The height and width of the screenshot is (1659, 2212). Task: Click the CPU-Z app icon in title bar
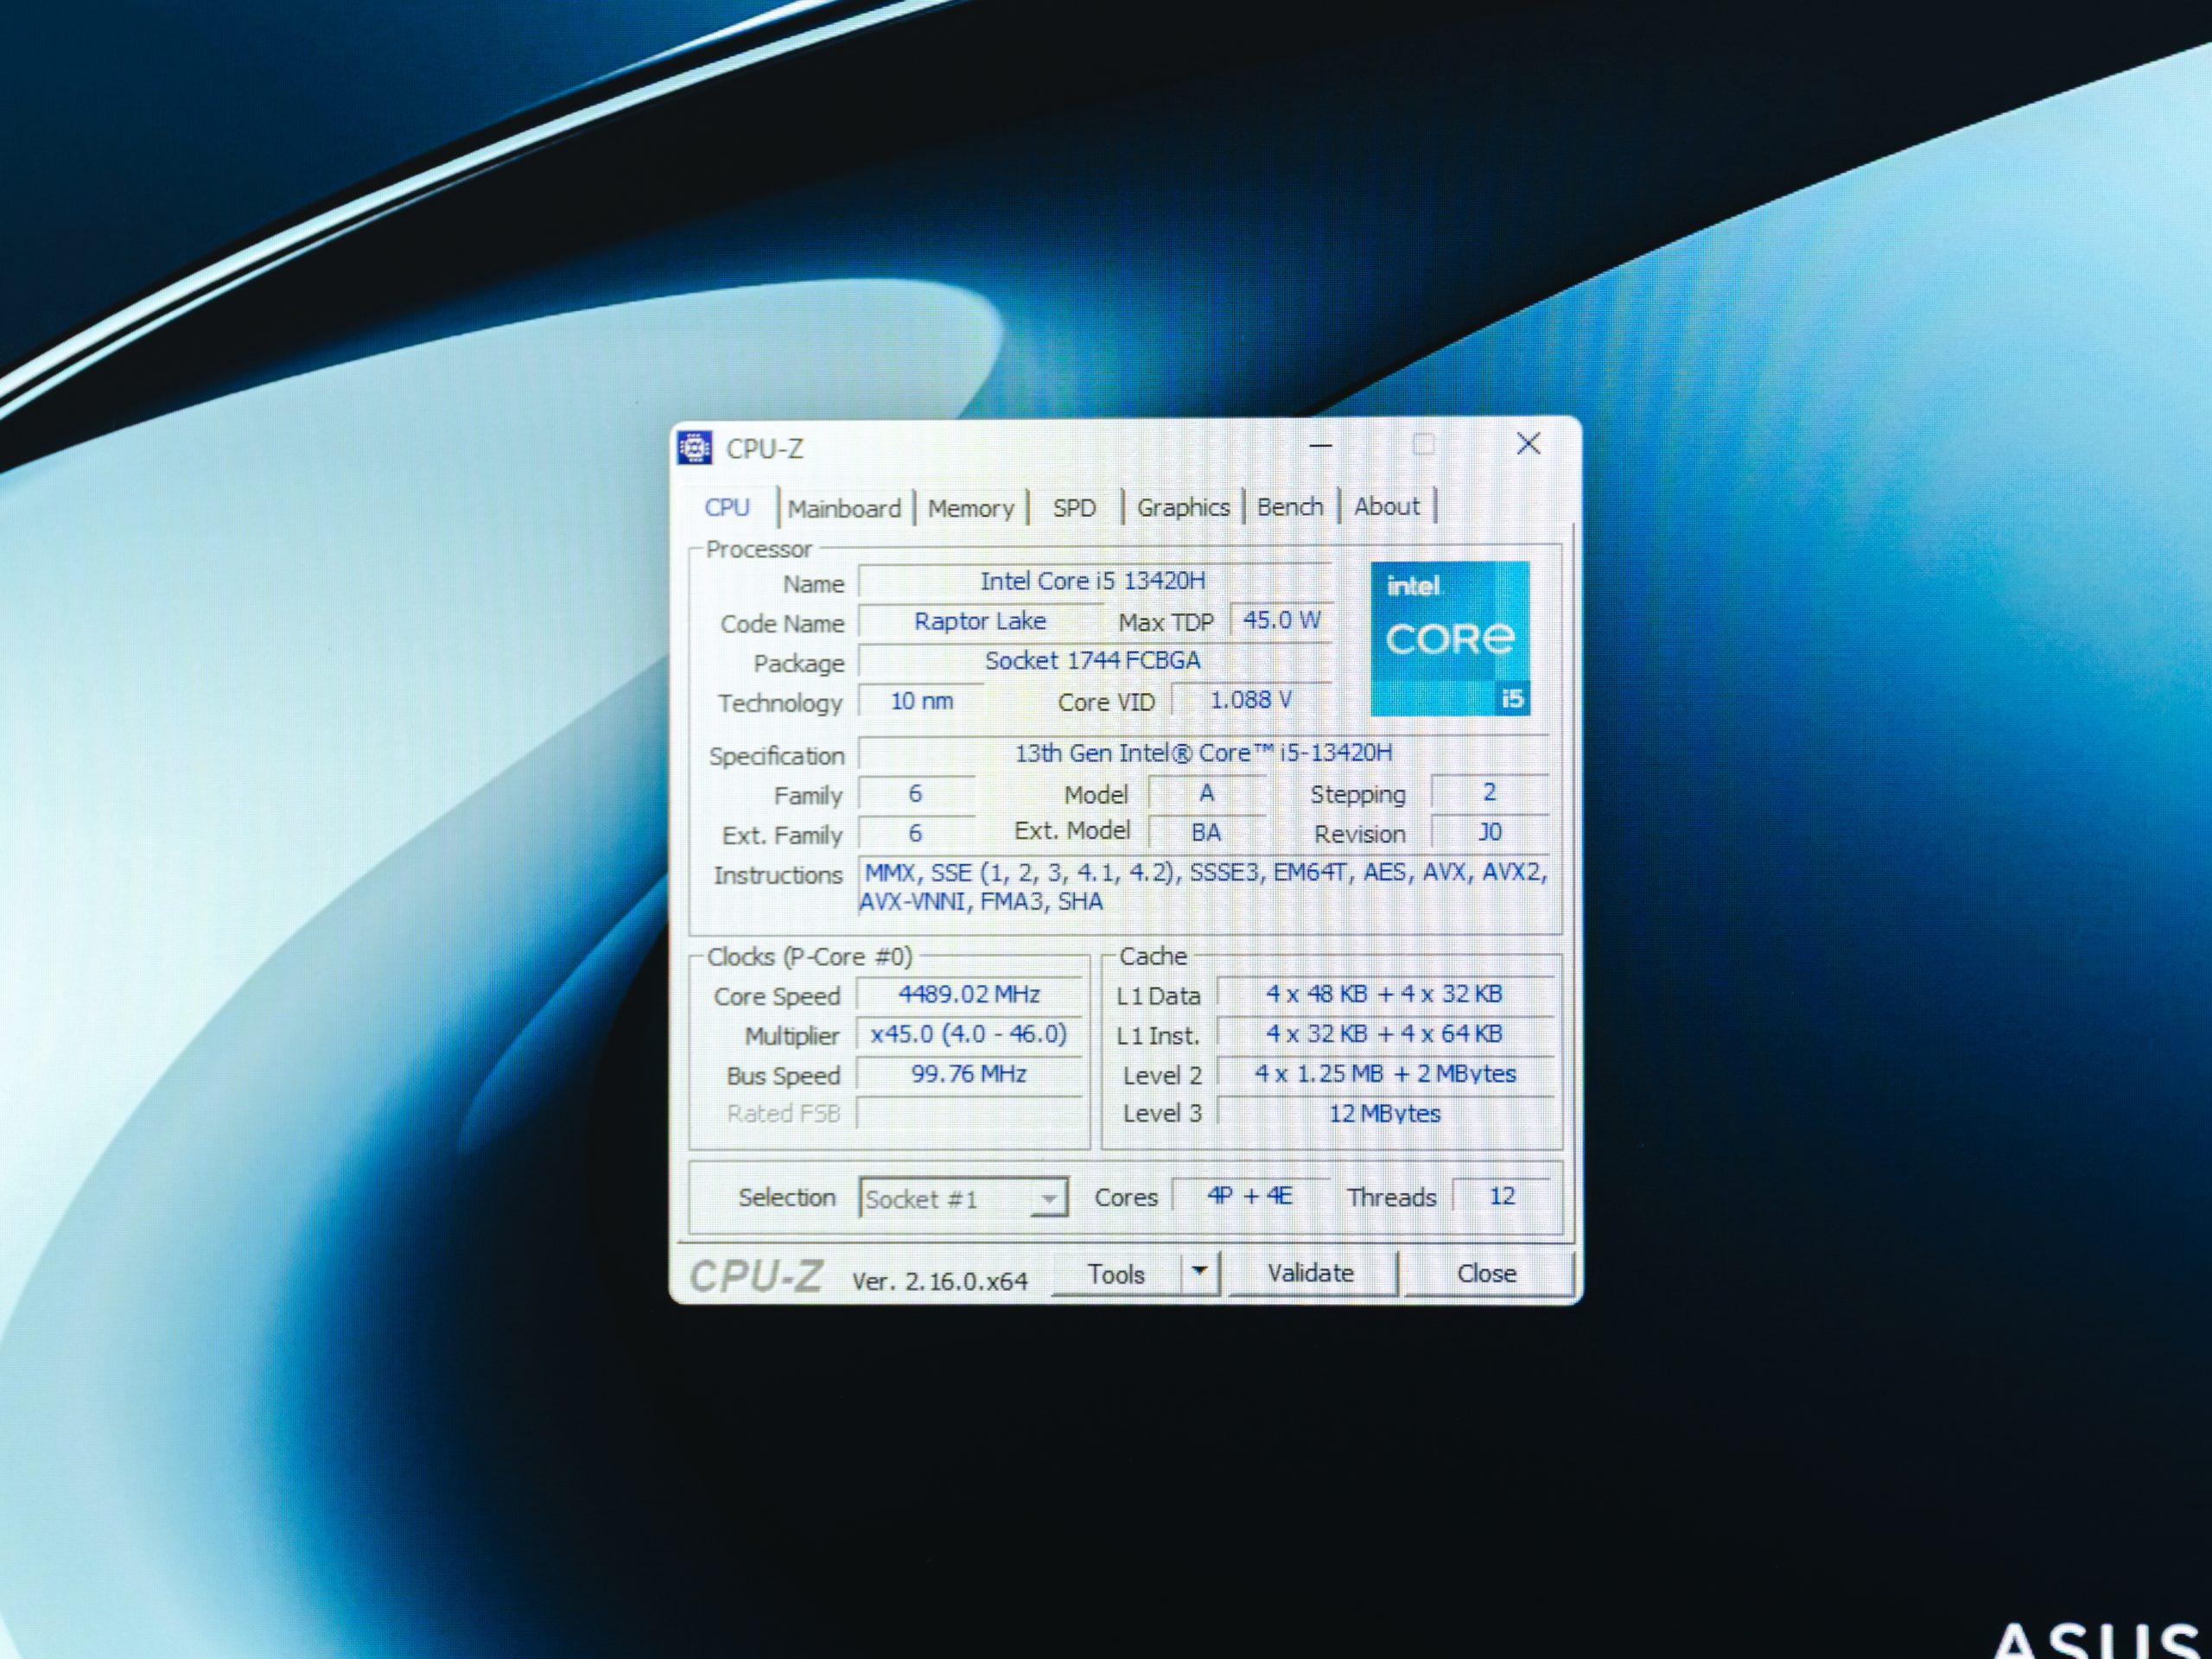point(695,448)
